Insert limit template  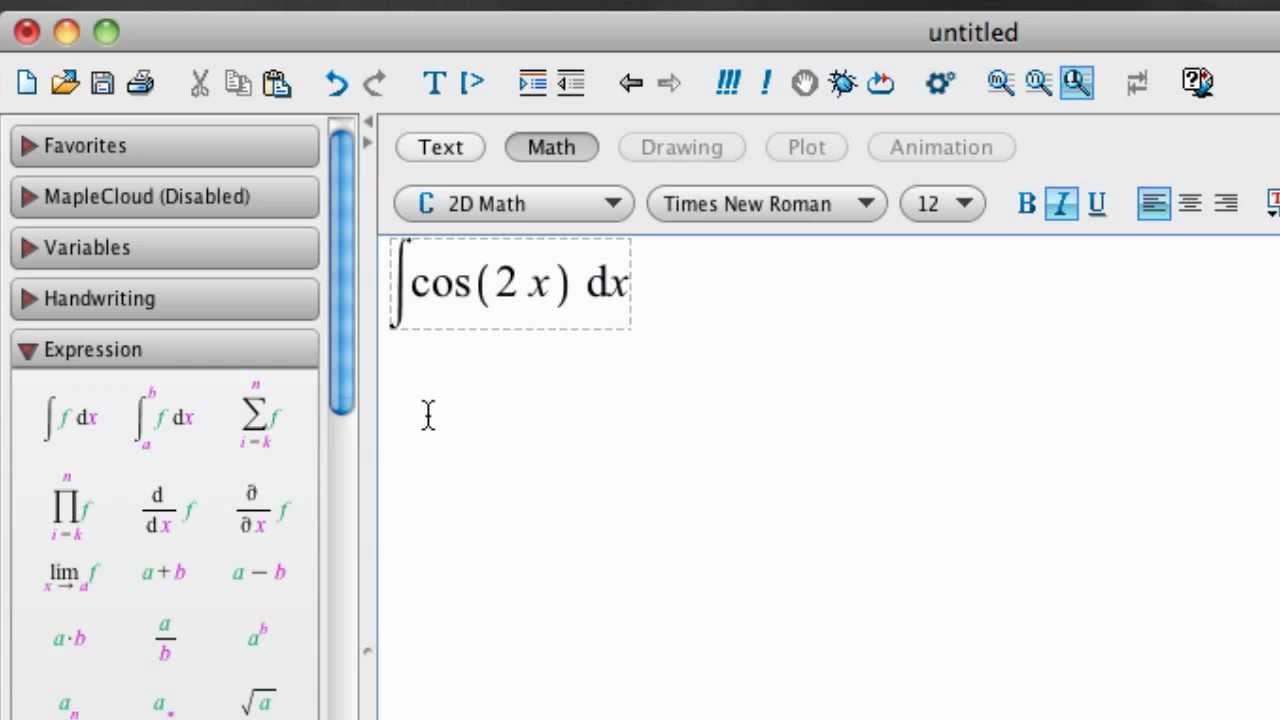71,575
